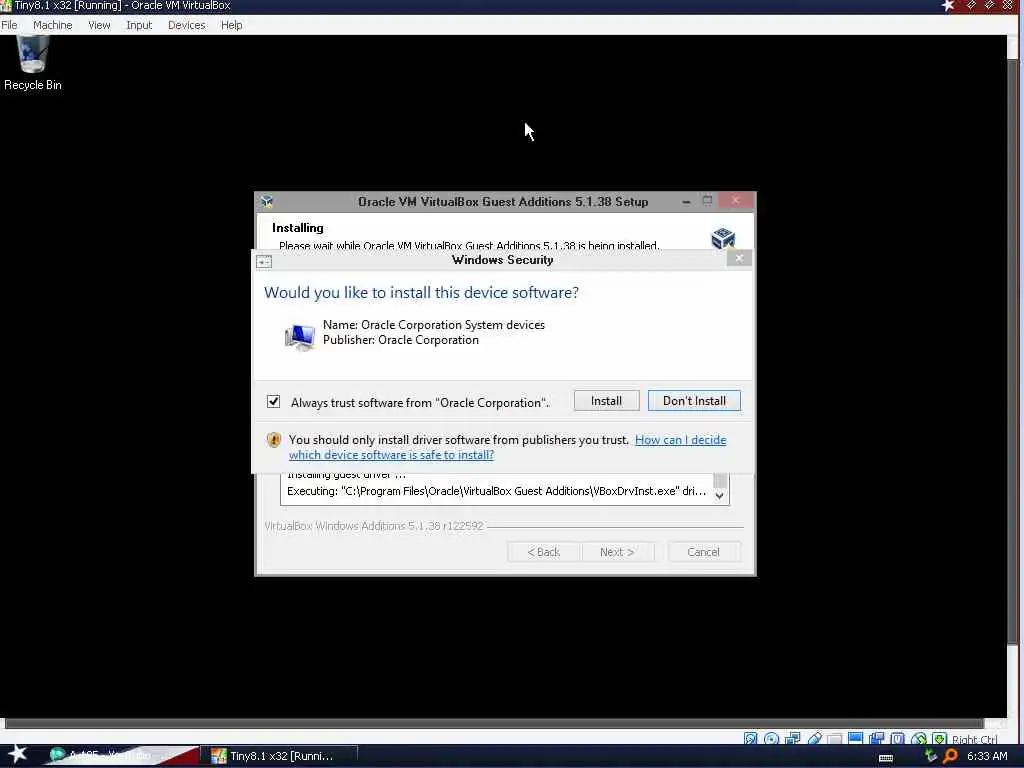This screenshot has height=768, width=1024.
Task: Click the computer device icon in dialog
Action: click(300, 337)
